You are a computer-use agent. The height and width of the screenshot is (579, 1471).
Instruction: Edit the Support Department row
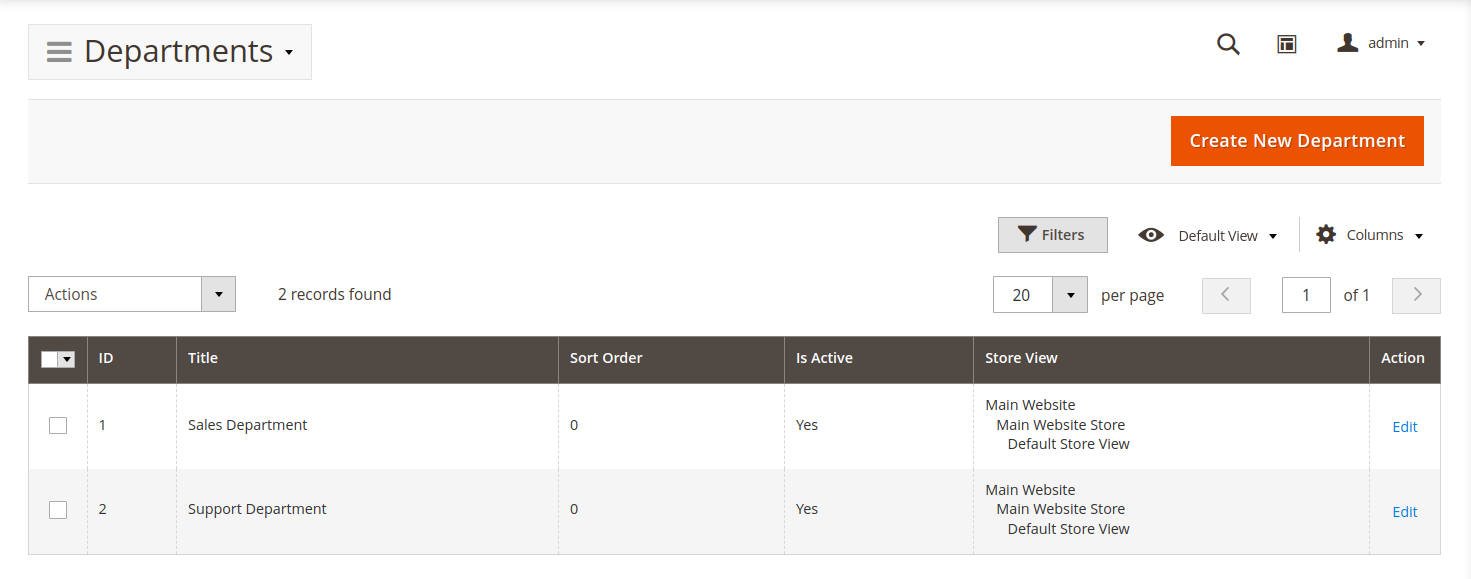1404,512
